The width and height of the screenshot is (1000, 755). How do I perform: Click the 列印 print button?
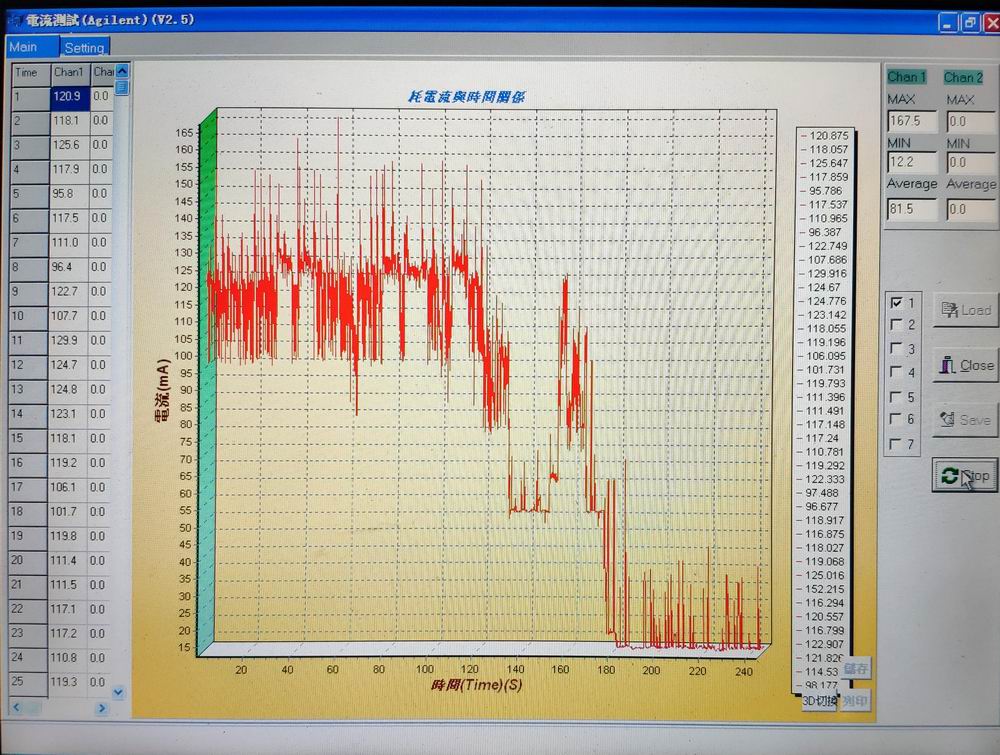pyautogui.click(x=855, y=701)
